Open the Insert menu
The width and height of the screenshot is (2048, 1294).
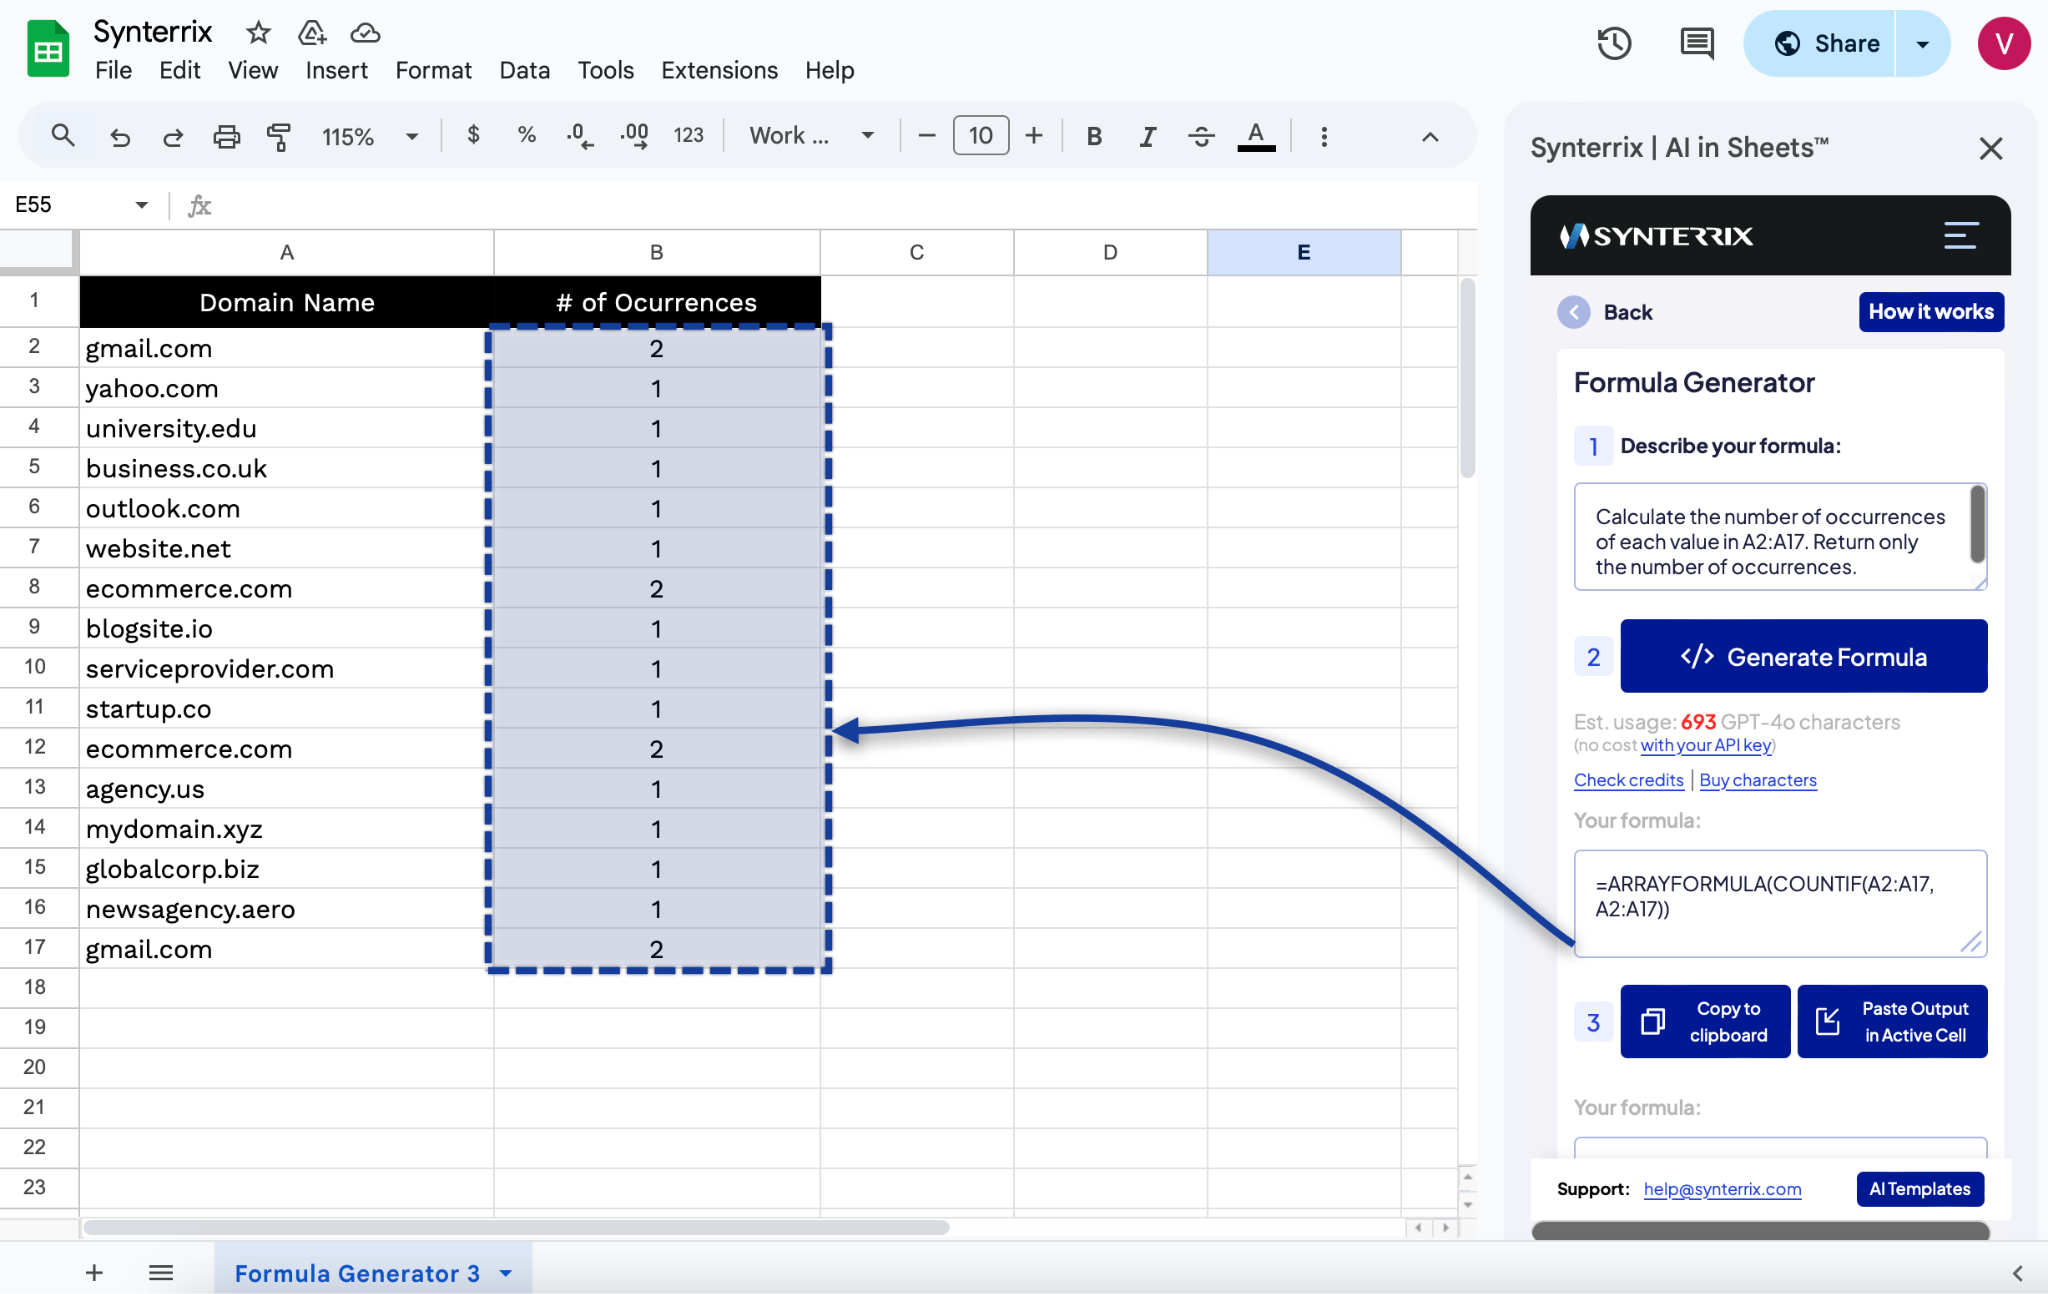pos(336,70)
